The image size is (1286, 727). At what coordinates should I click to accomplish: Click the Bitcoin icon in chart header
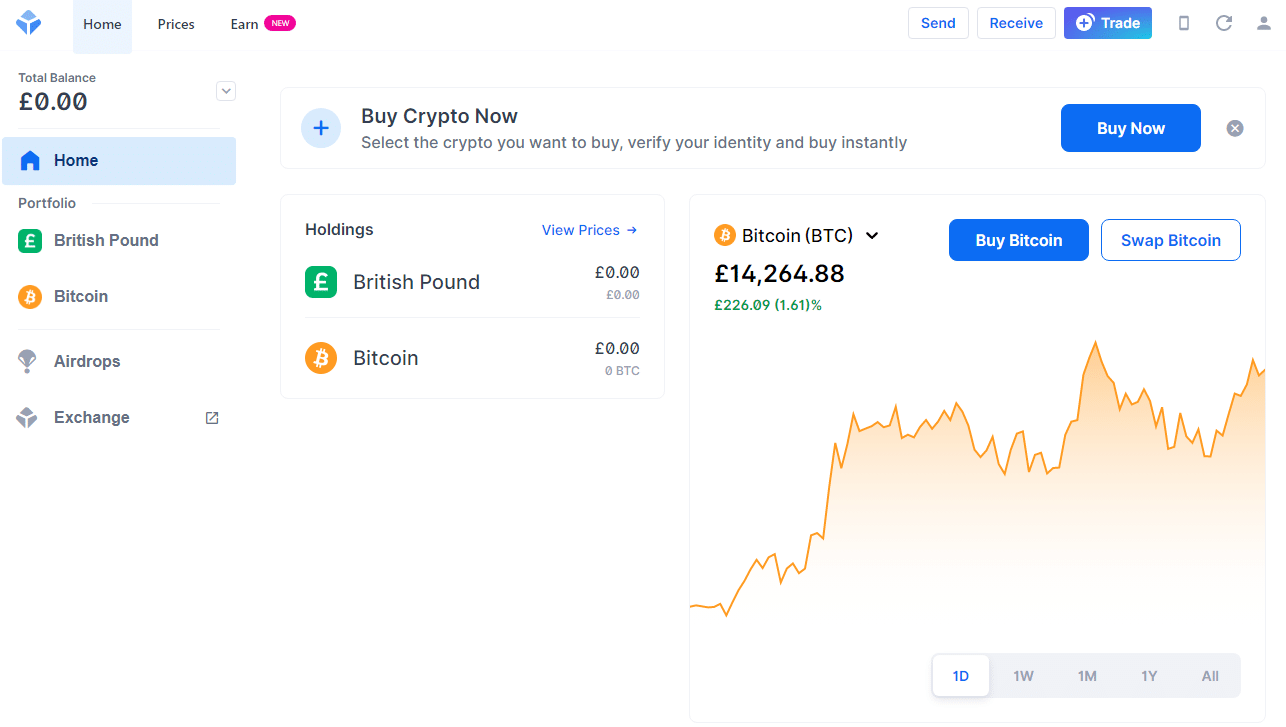(725, 235)
